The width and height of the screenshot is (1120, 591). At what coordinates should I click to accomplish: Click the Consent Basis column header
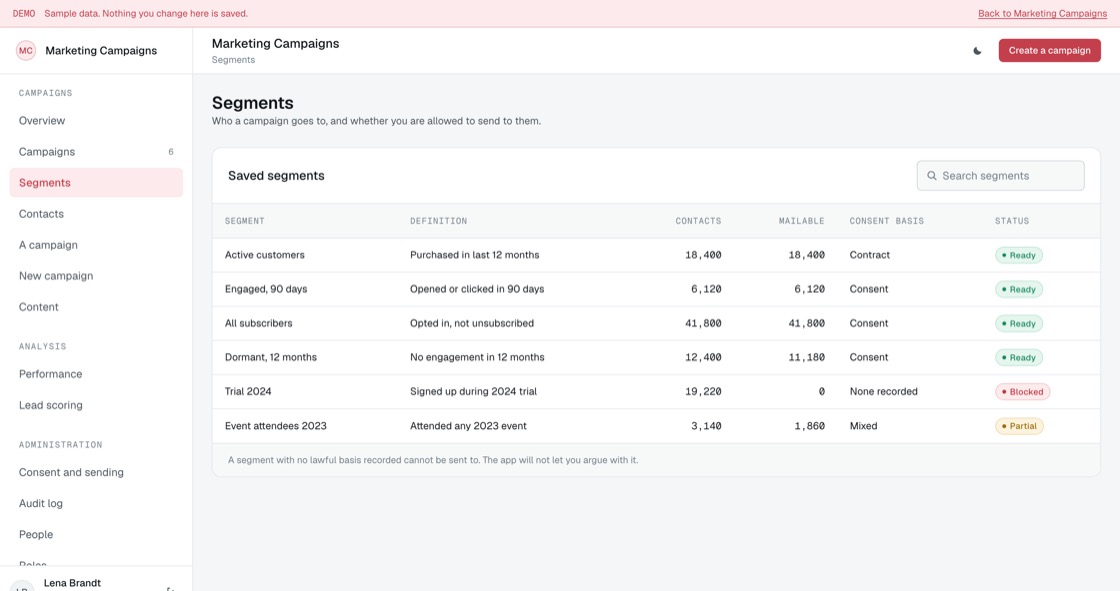tap(886, 221)
